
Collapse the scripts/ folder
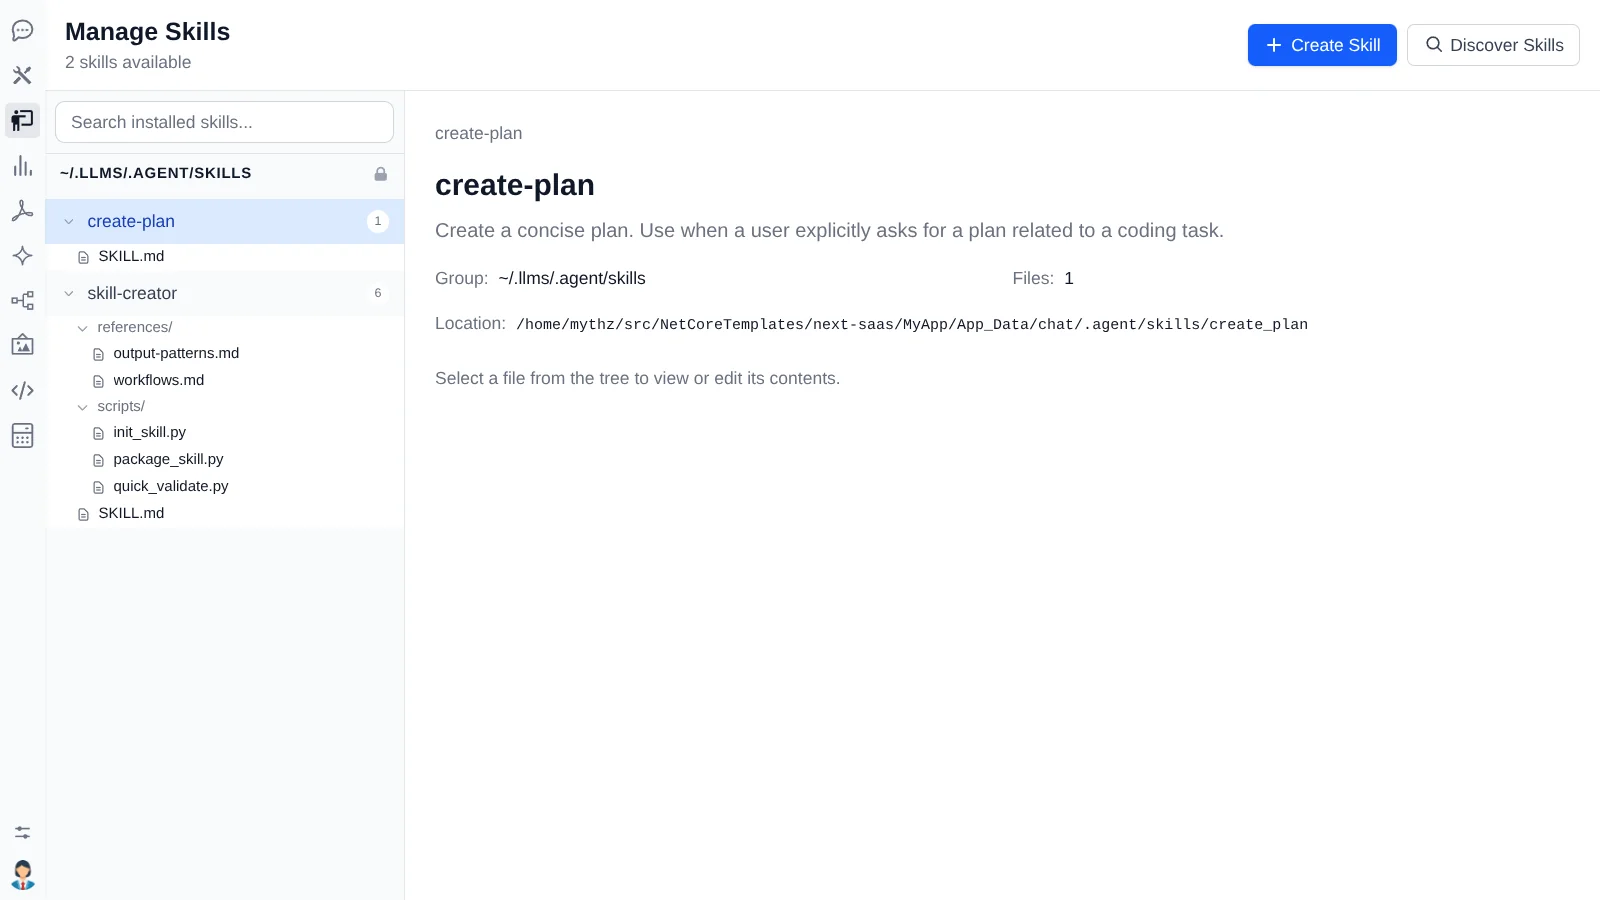point(82,407)
